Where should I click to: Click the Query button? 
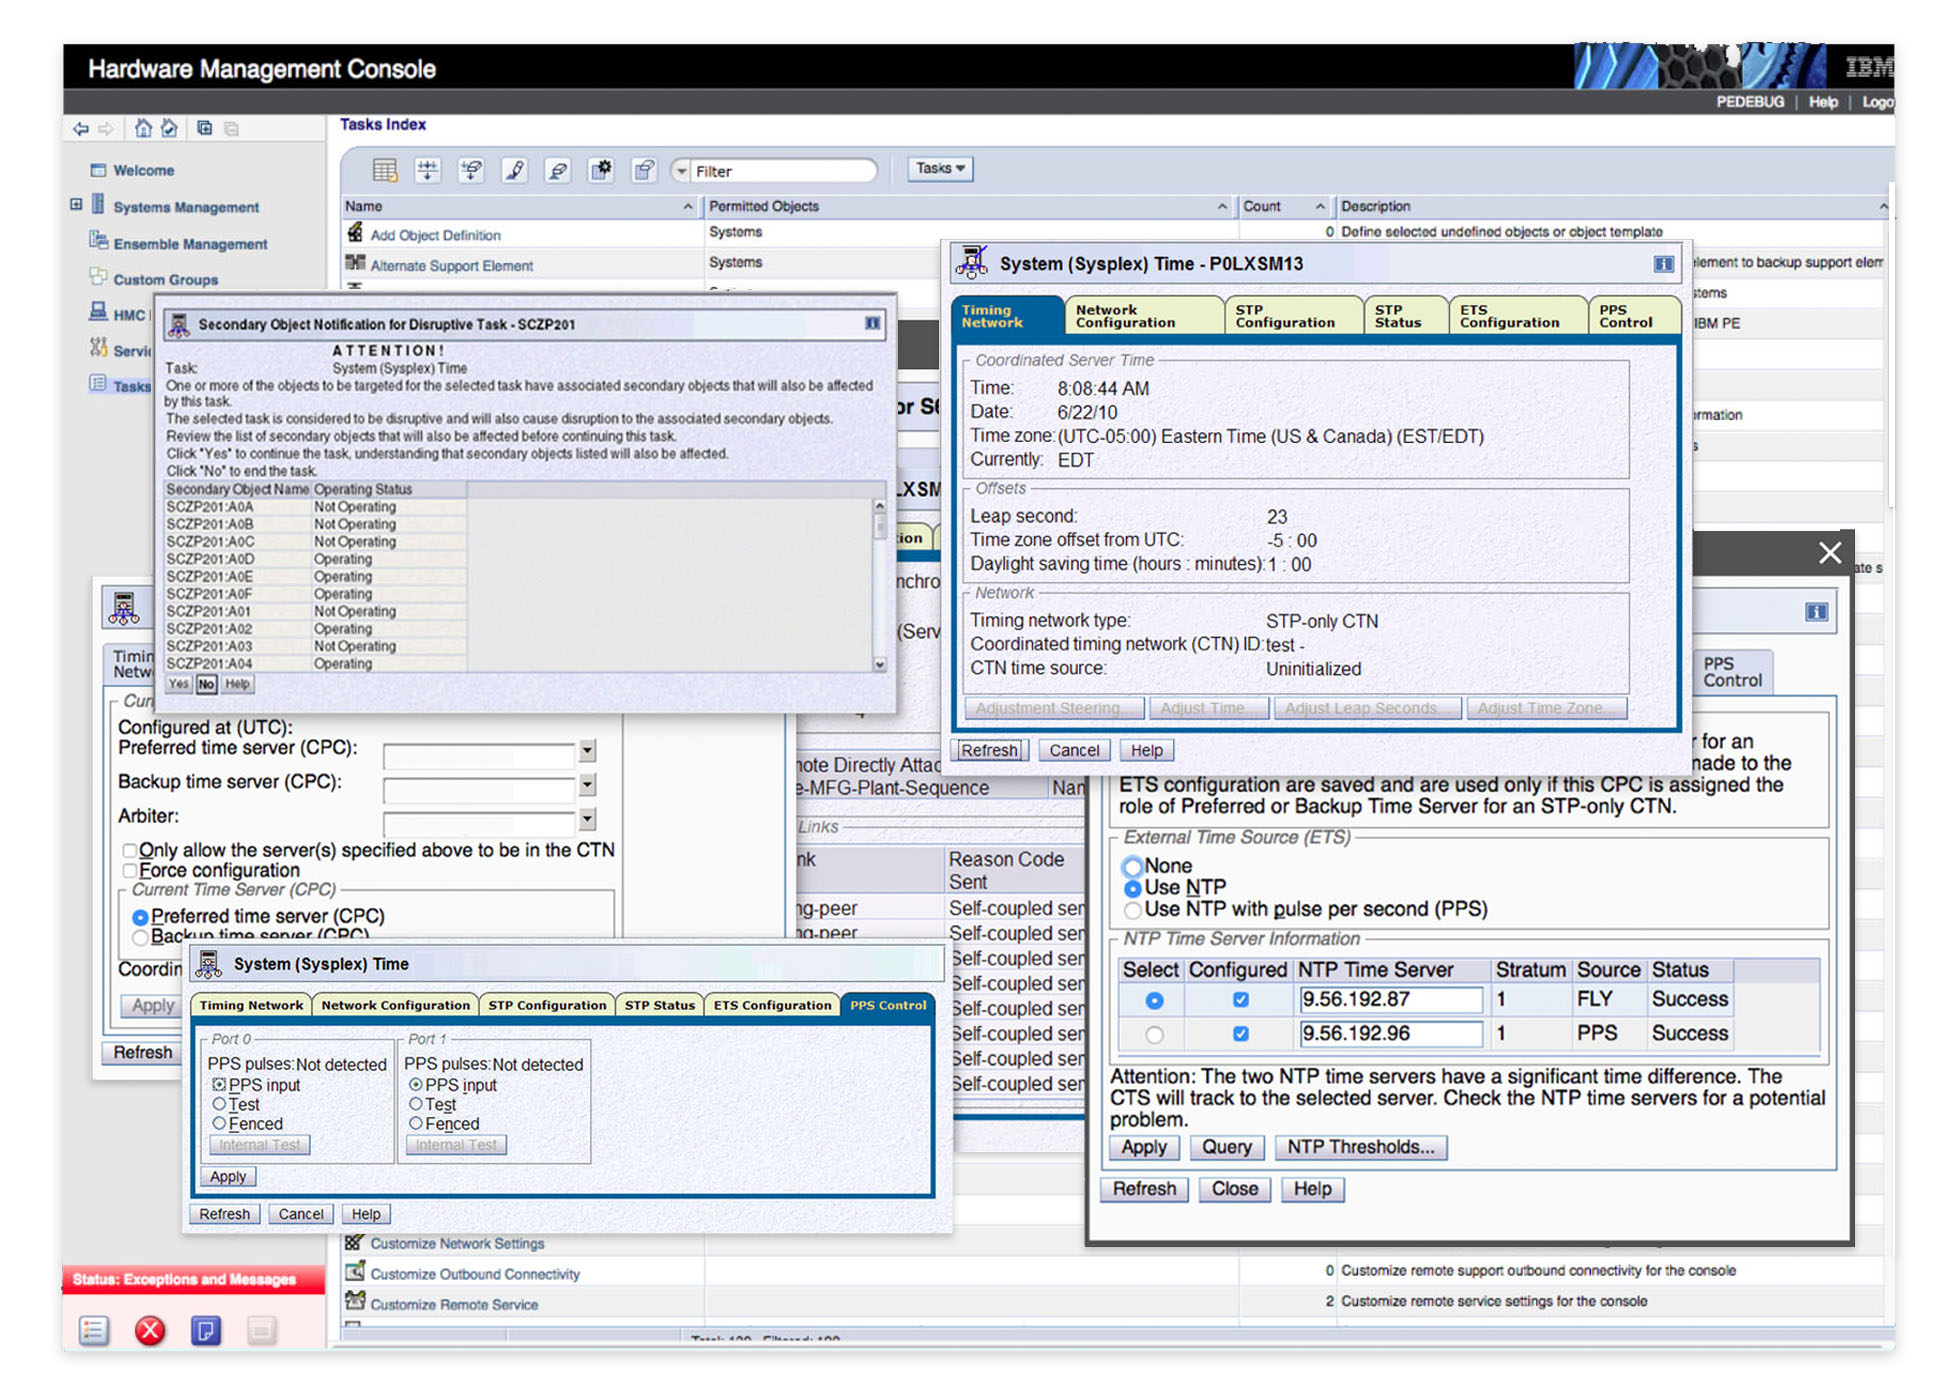[1226, 1147]
